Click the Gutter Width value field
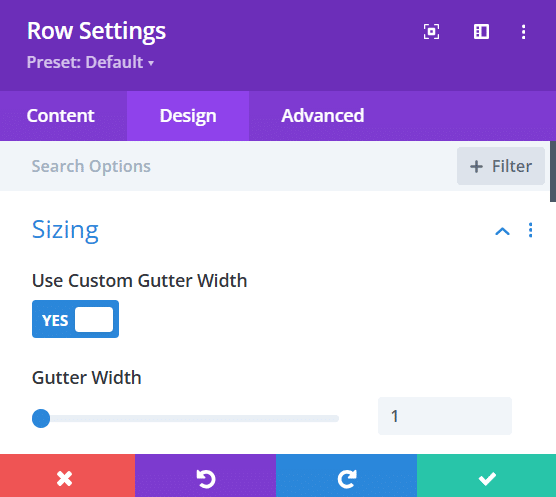Screen dimensions: 556x497 [x=445, y=416]
